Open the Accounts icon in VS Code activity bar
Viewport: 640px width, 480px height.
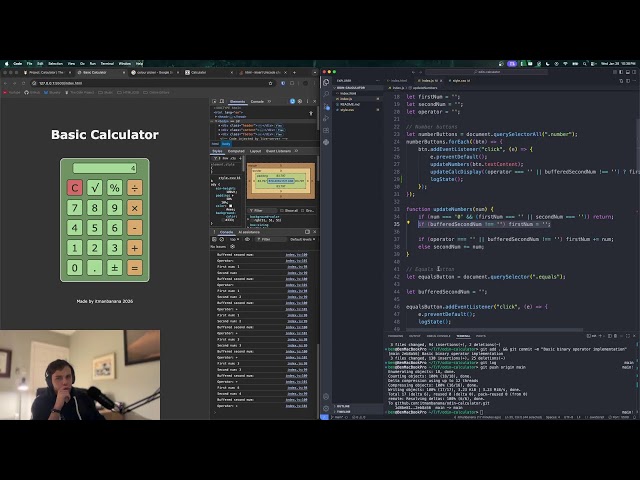[x=326, y=397]
